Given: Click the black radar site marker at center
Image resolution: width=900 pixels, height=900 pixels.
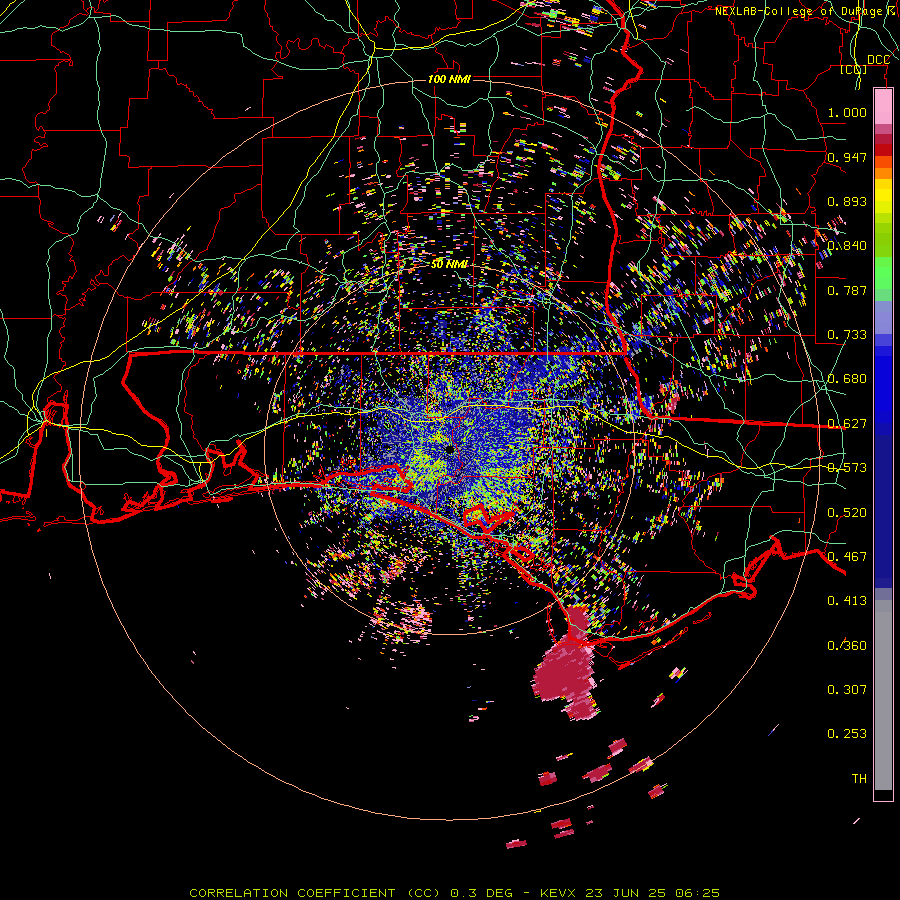Looking at the screenshot, I should (449, 449).
